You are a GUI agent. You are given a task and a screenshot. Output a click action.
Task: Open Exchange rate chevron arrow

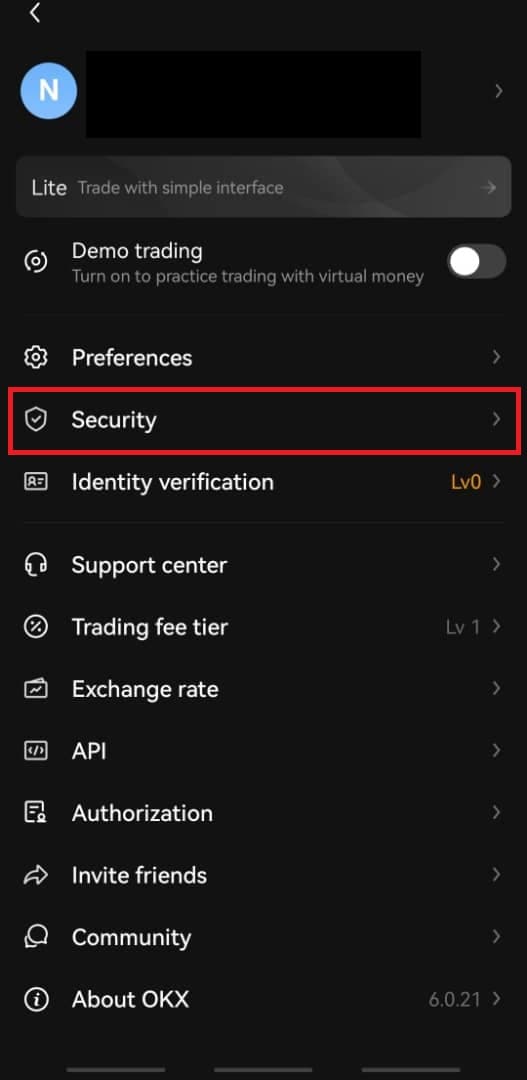click(x=496, y=688)
